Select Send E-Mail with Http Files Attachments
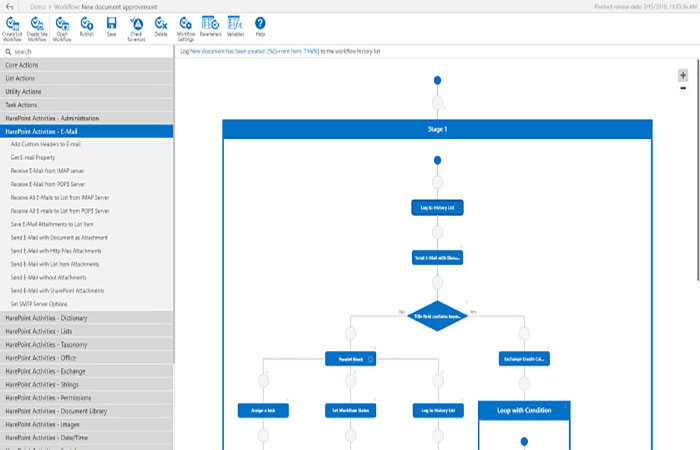The image size is (700, 450). [56, 251]
